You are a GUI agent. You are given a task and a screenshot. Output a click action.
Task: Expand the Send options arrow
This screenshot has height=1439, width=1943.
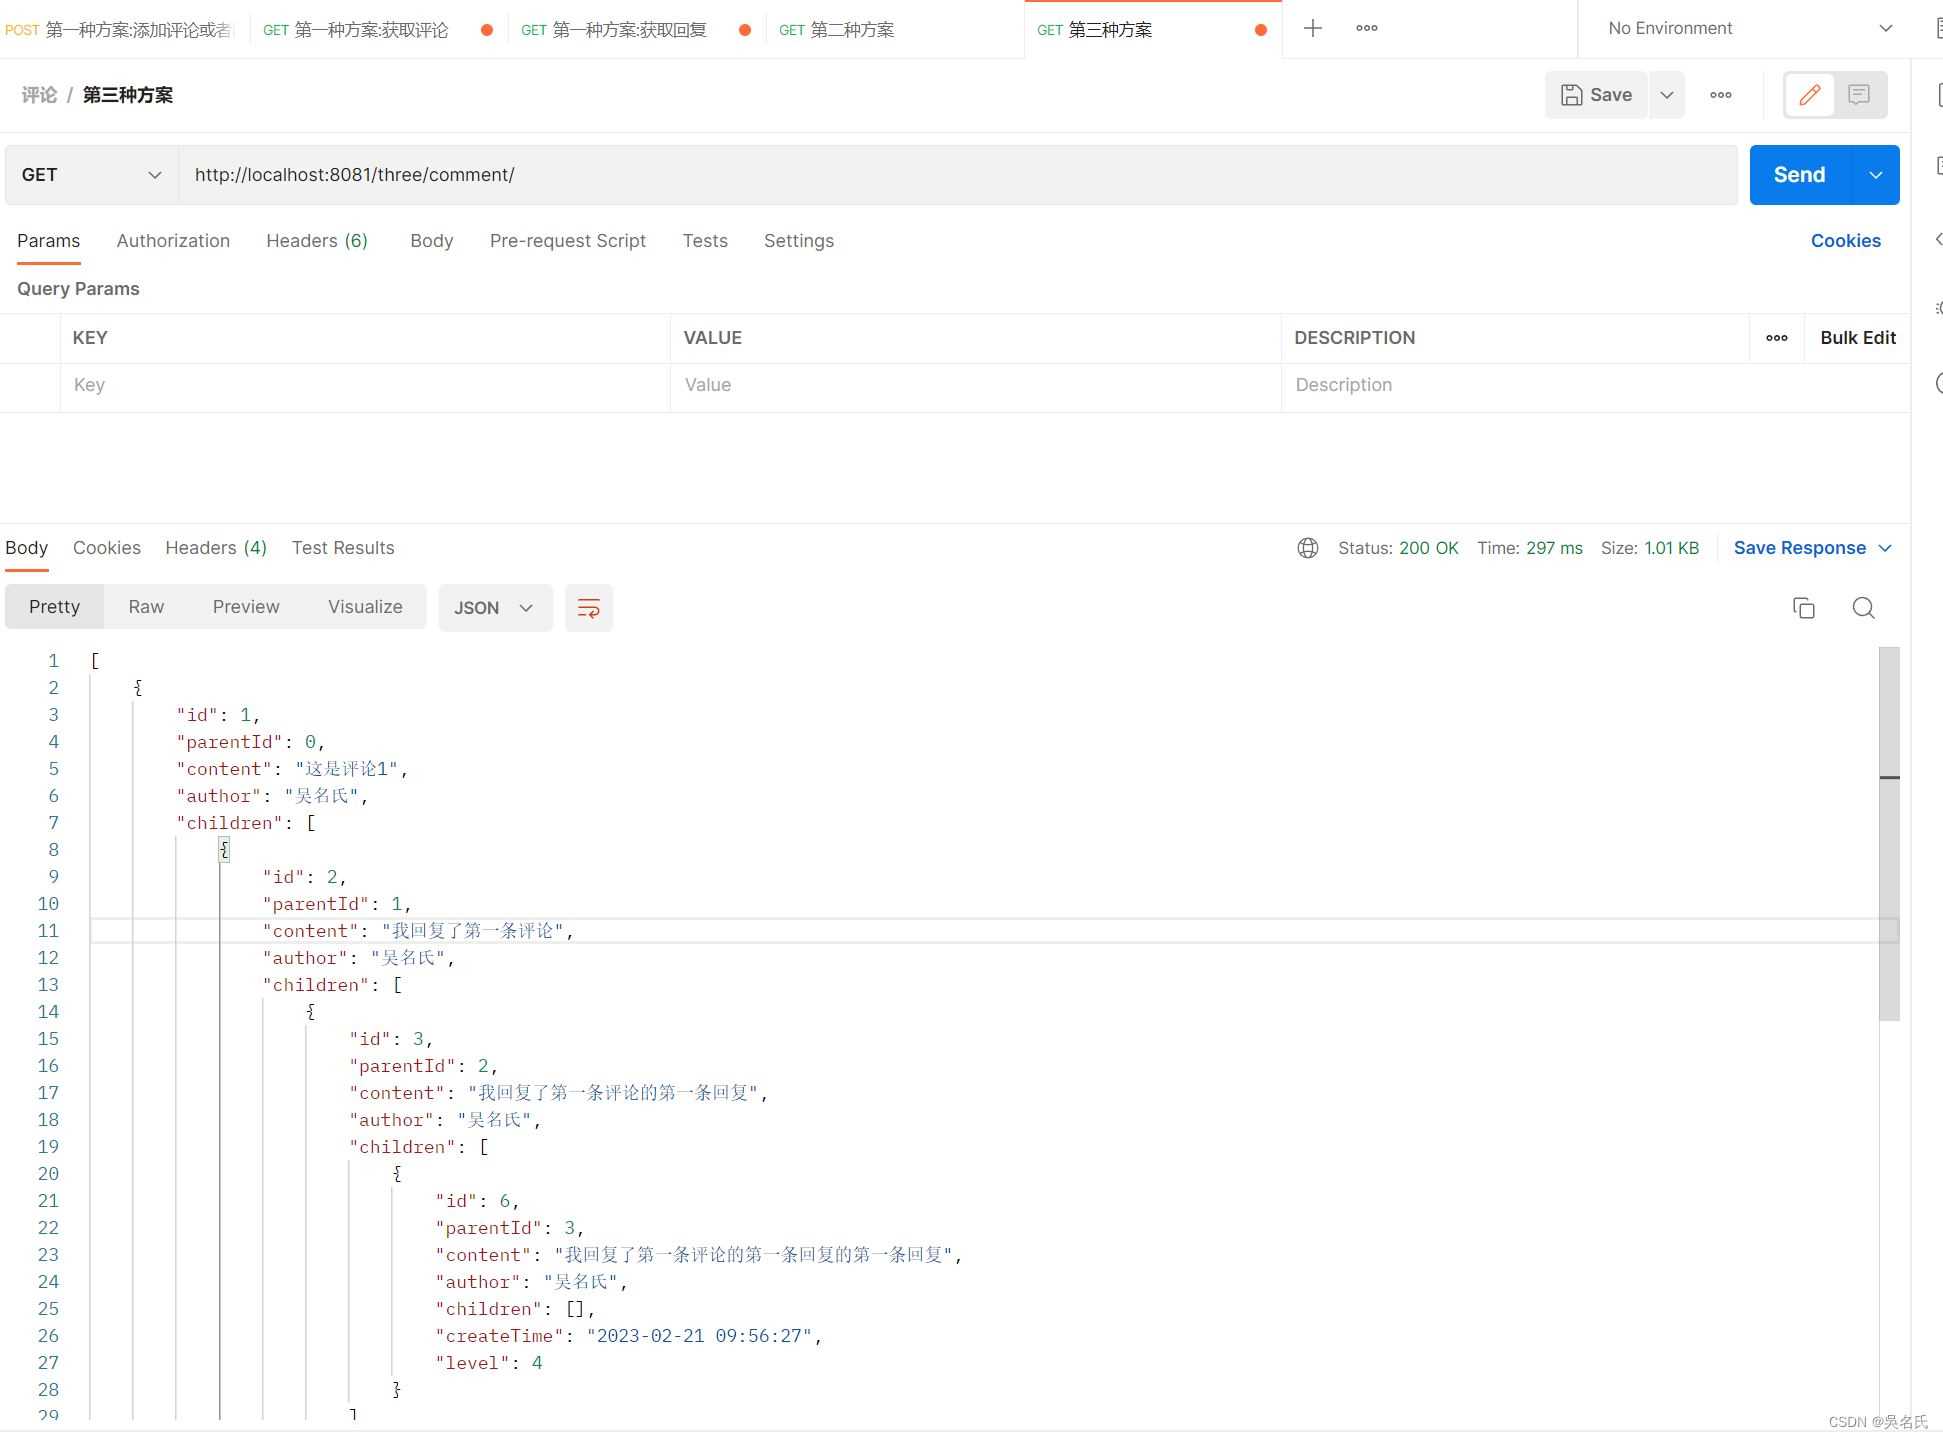point(1876,175)
